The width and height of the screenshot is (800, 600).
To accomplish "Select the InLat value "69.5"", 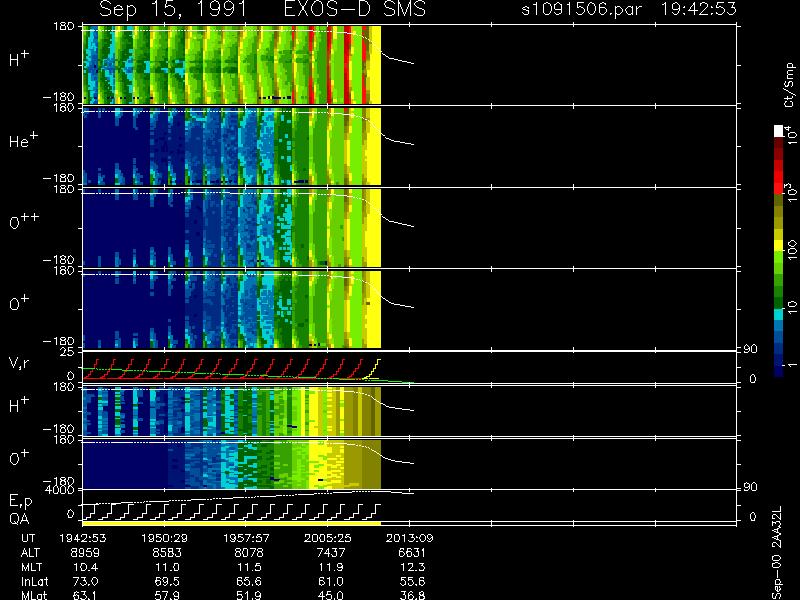I will click(167, 582).
